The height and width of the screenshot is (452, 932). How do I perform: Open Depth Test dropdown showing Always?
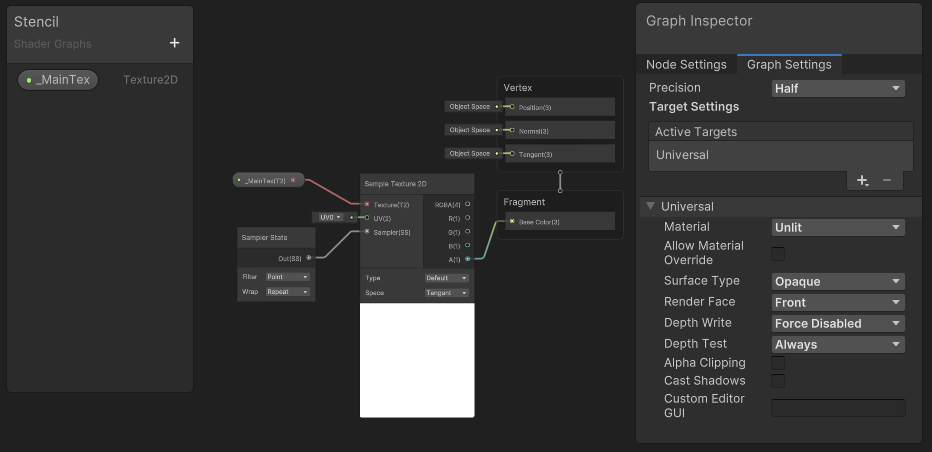tap(838, 344)
